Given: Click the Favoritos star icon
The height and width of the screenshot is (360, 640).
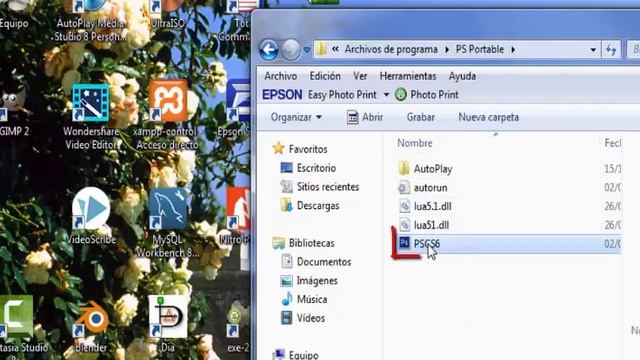Looking at the screenshot, I should (x=278, y=148).
